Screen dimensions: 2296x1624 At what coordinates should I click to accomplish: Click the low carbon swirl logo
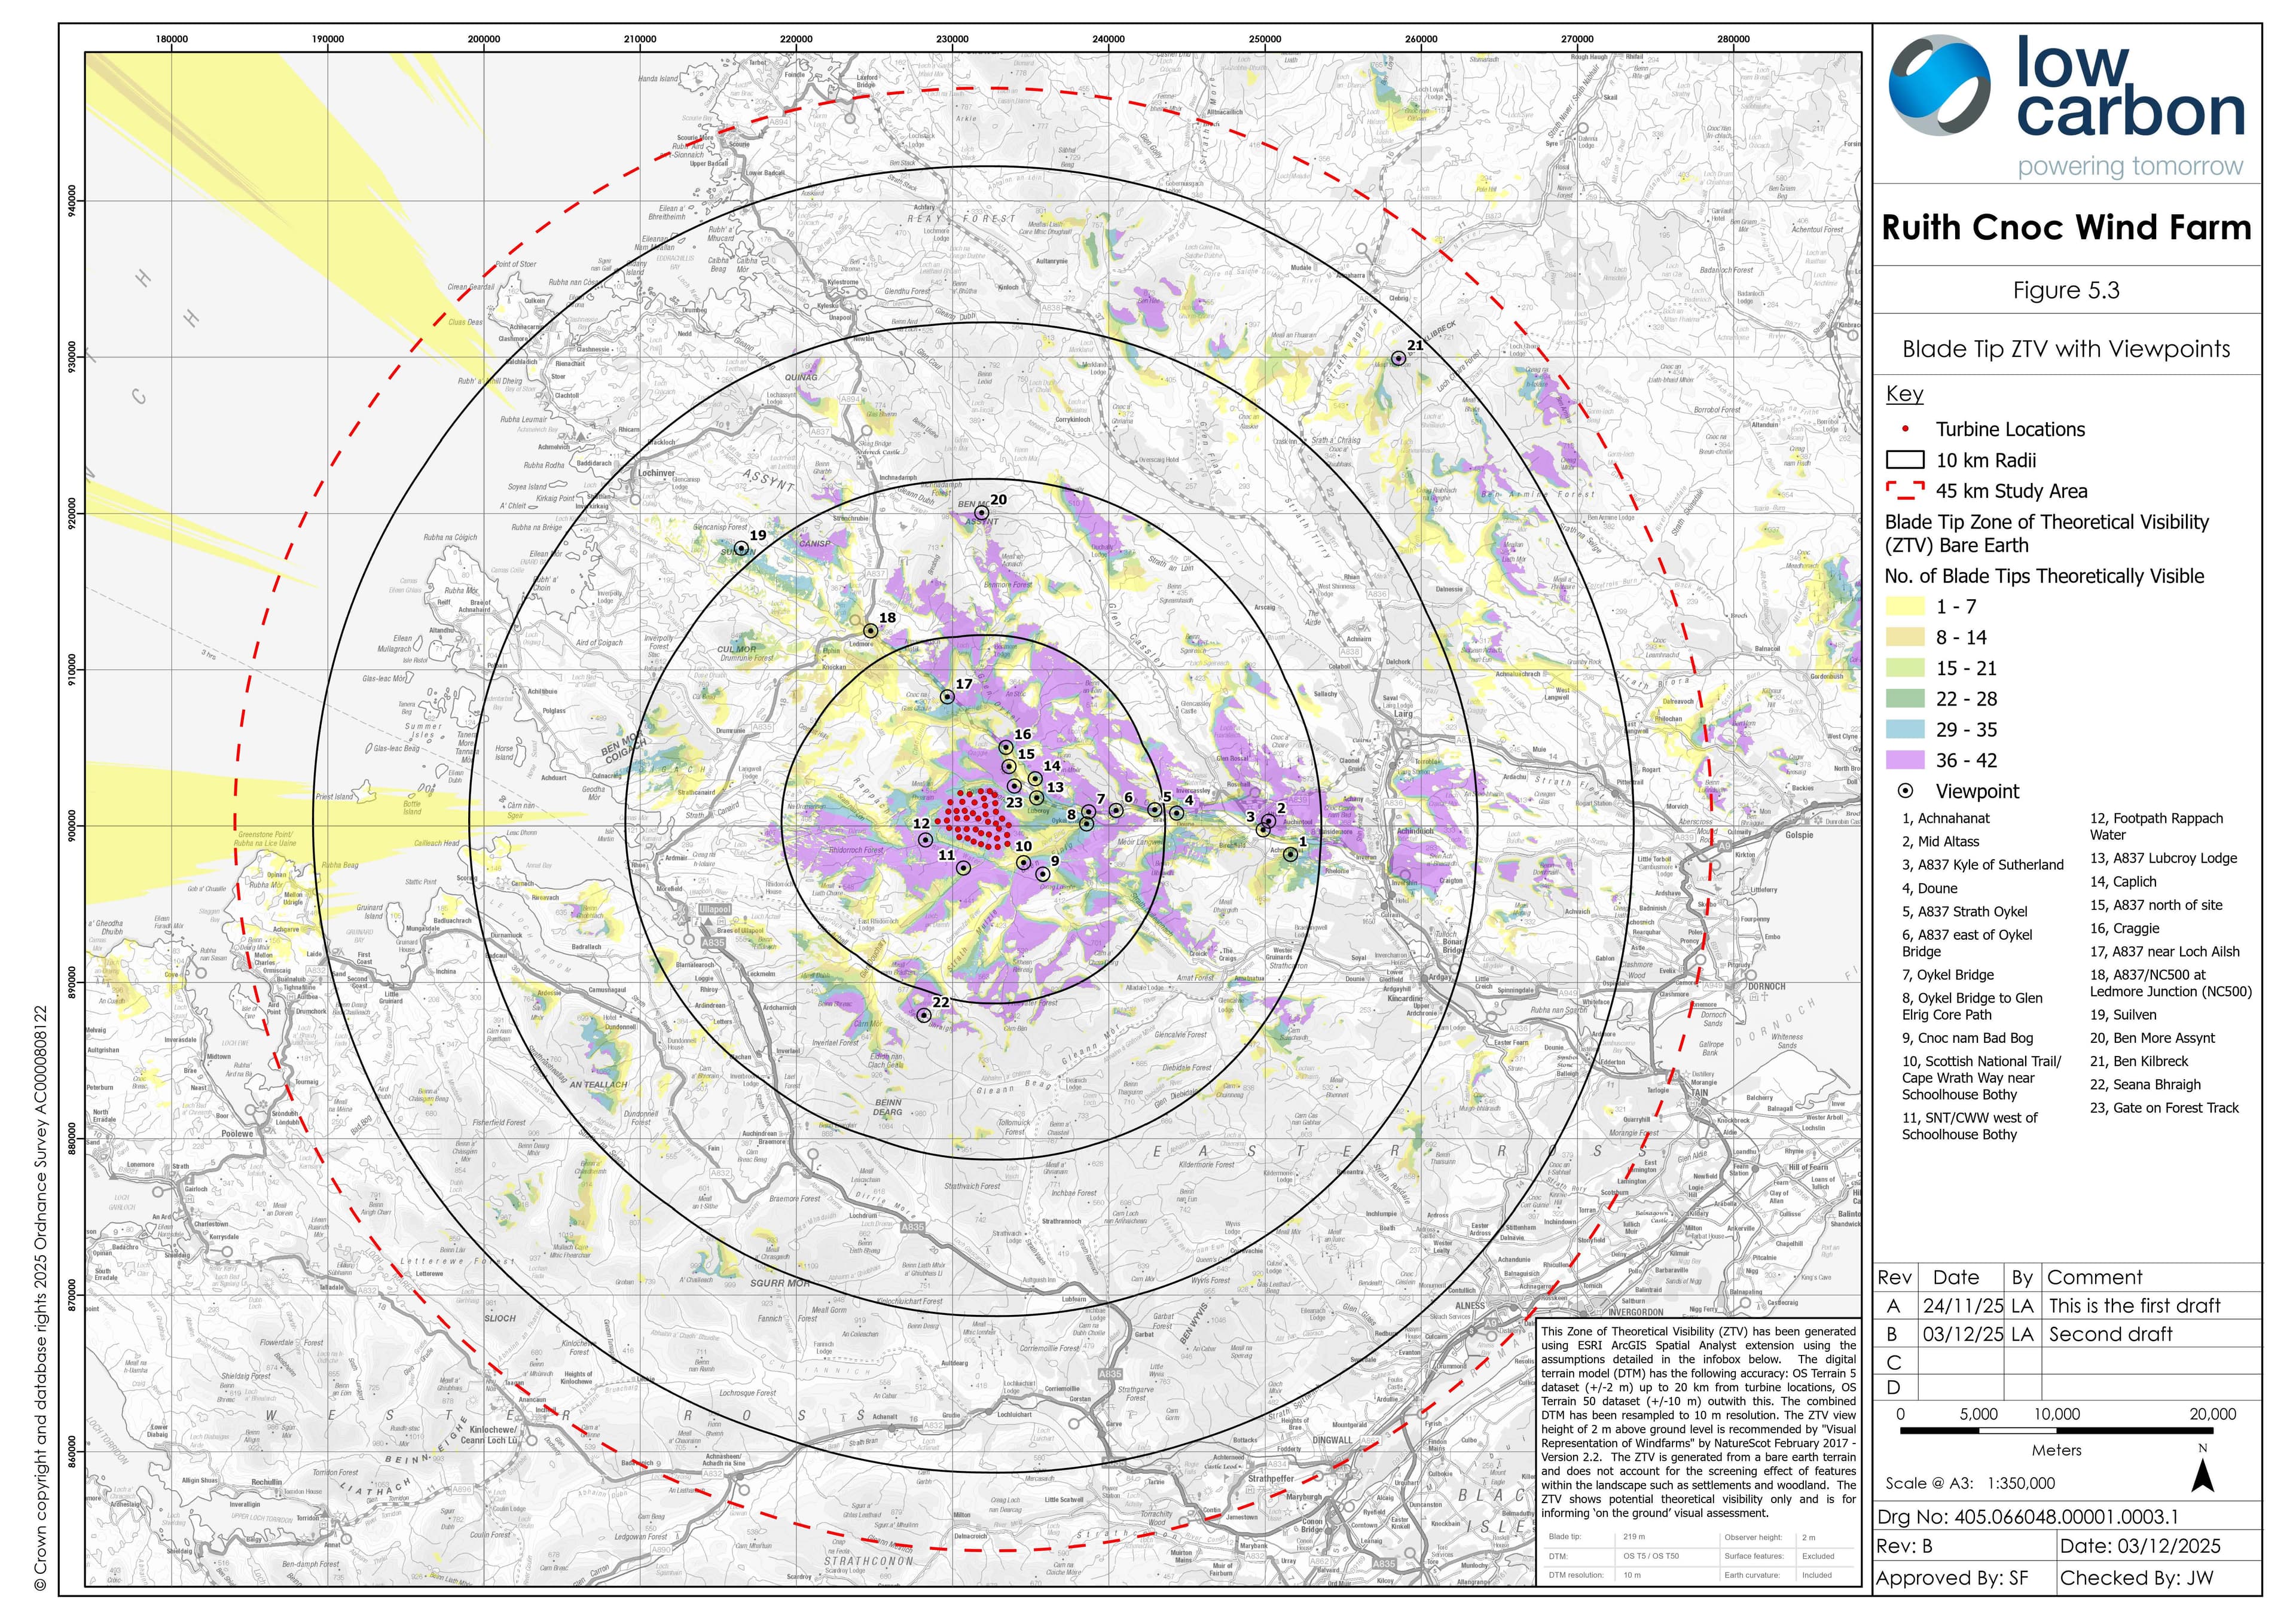[x=1939, y=86]
